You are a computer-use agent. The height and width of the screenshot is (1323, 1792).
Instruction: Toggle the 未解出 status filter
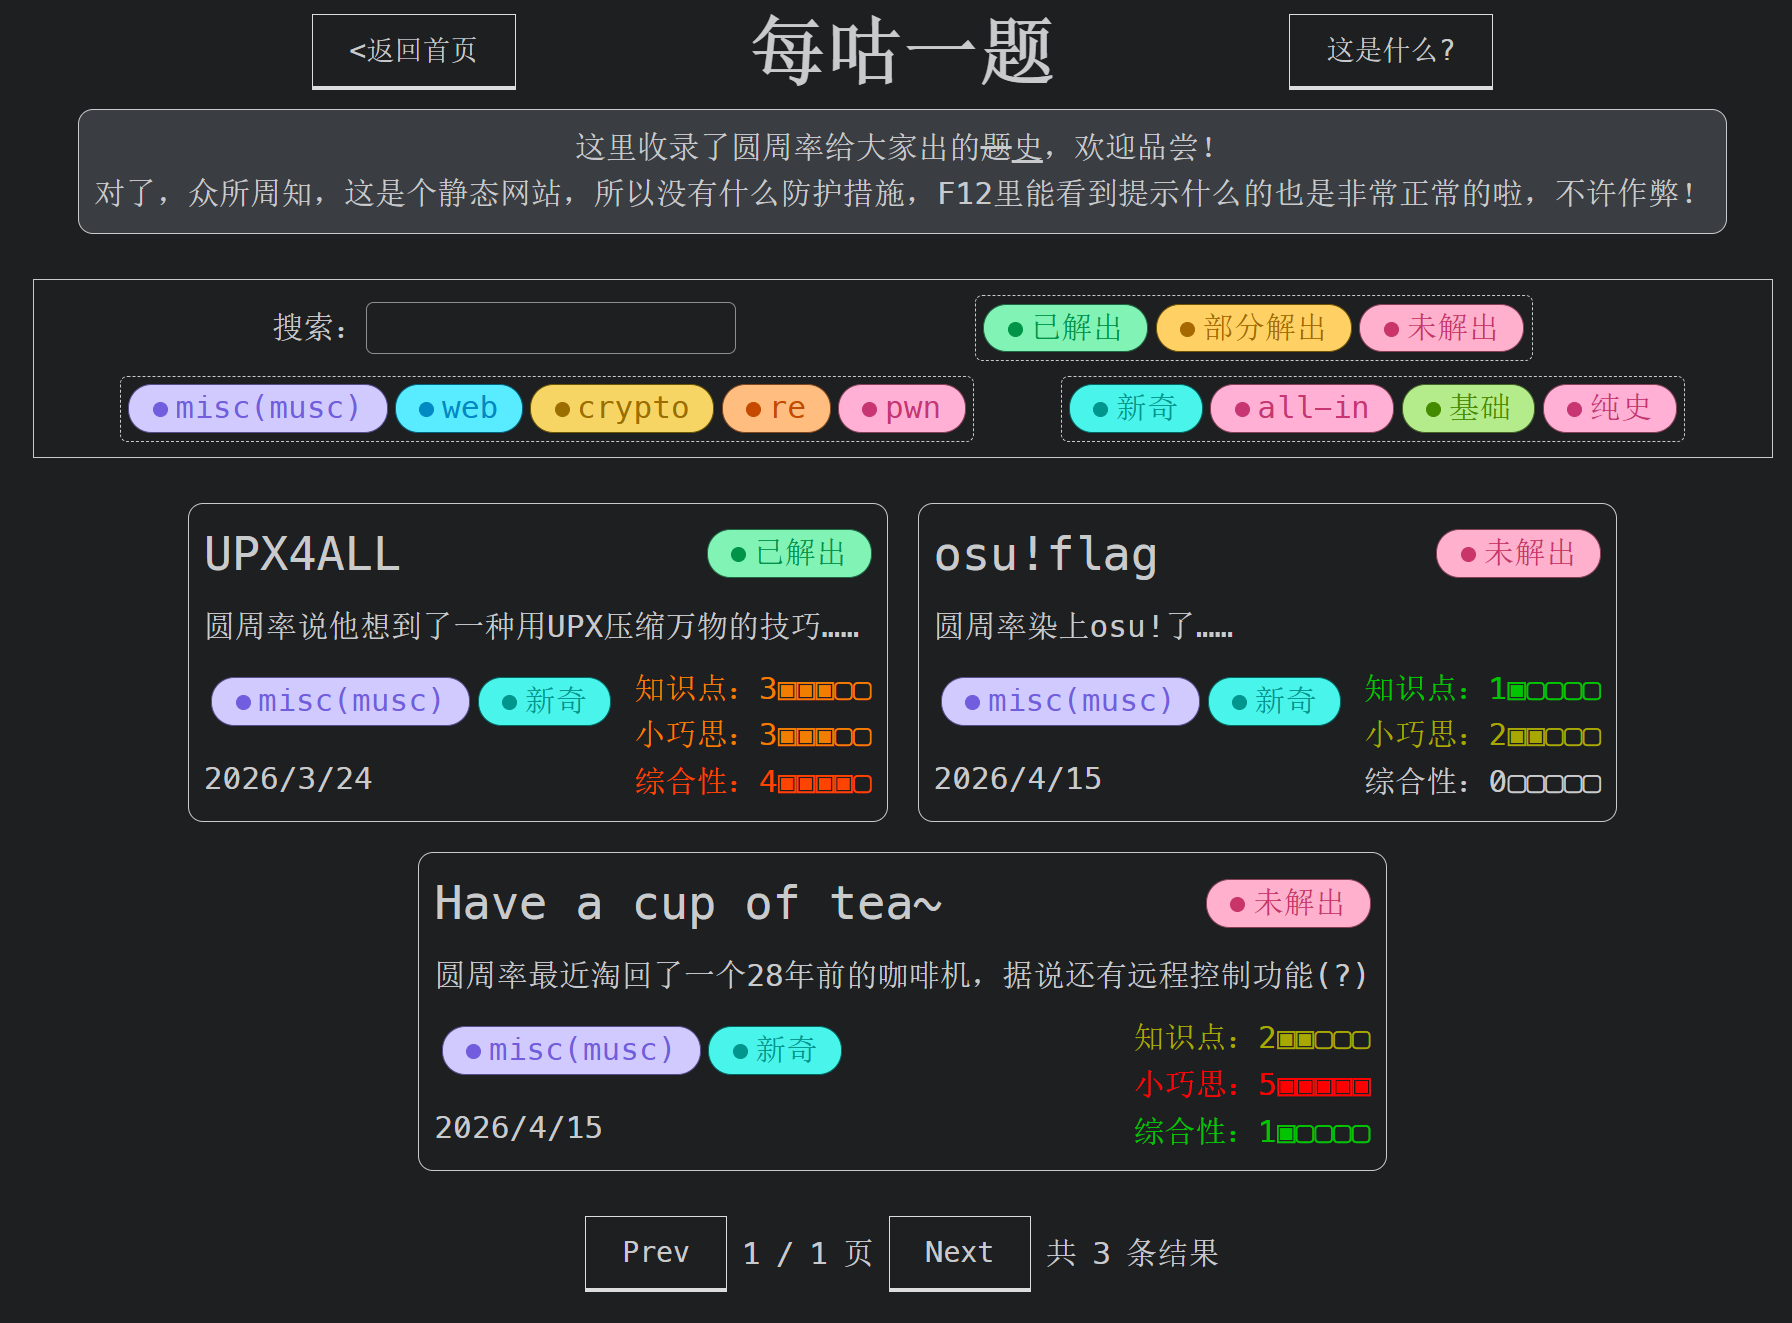(1441, 328)
